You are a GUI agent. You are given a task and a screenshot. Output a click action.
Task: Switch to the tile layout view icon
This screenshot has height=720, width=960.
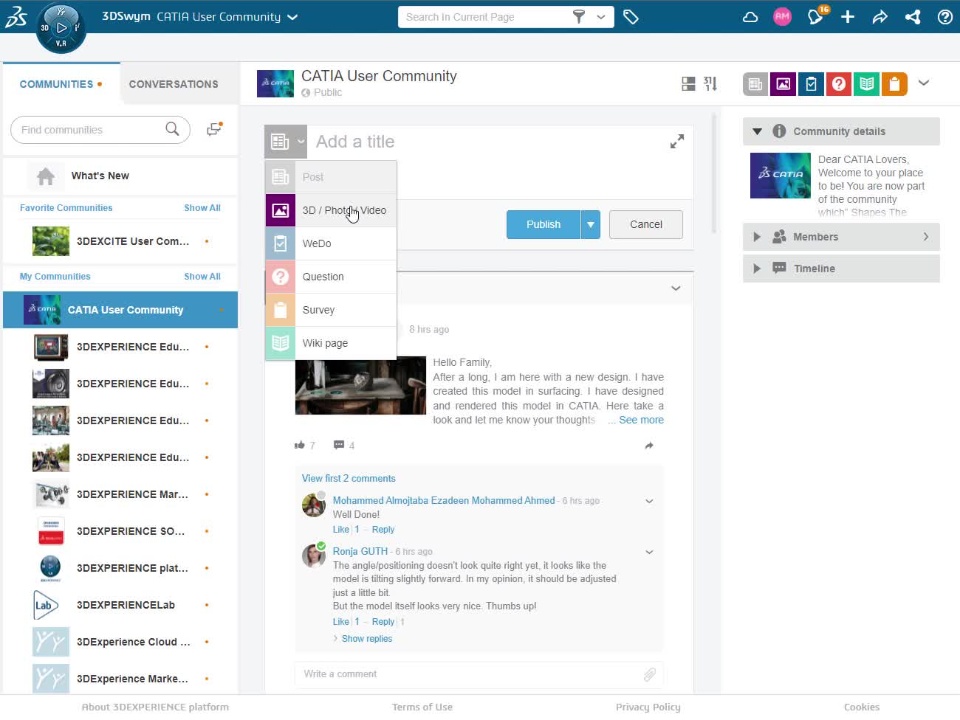coord(688,84)
